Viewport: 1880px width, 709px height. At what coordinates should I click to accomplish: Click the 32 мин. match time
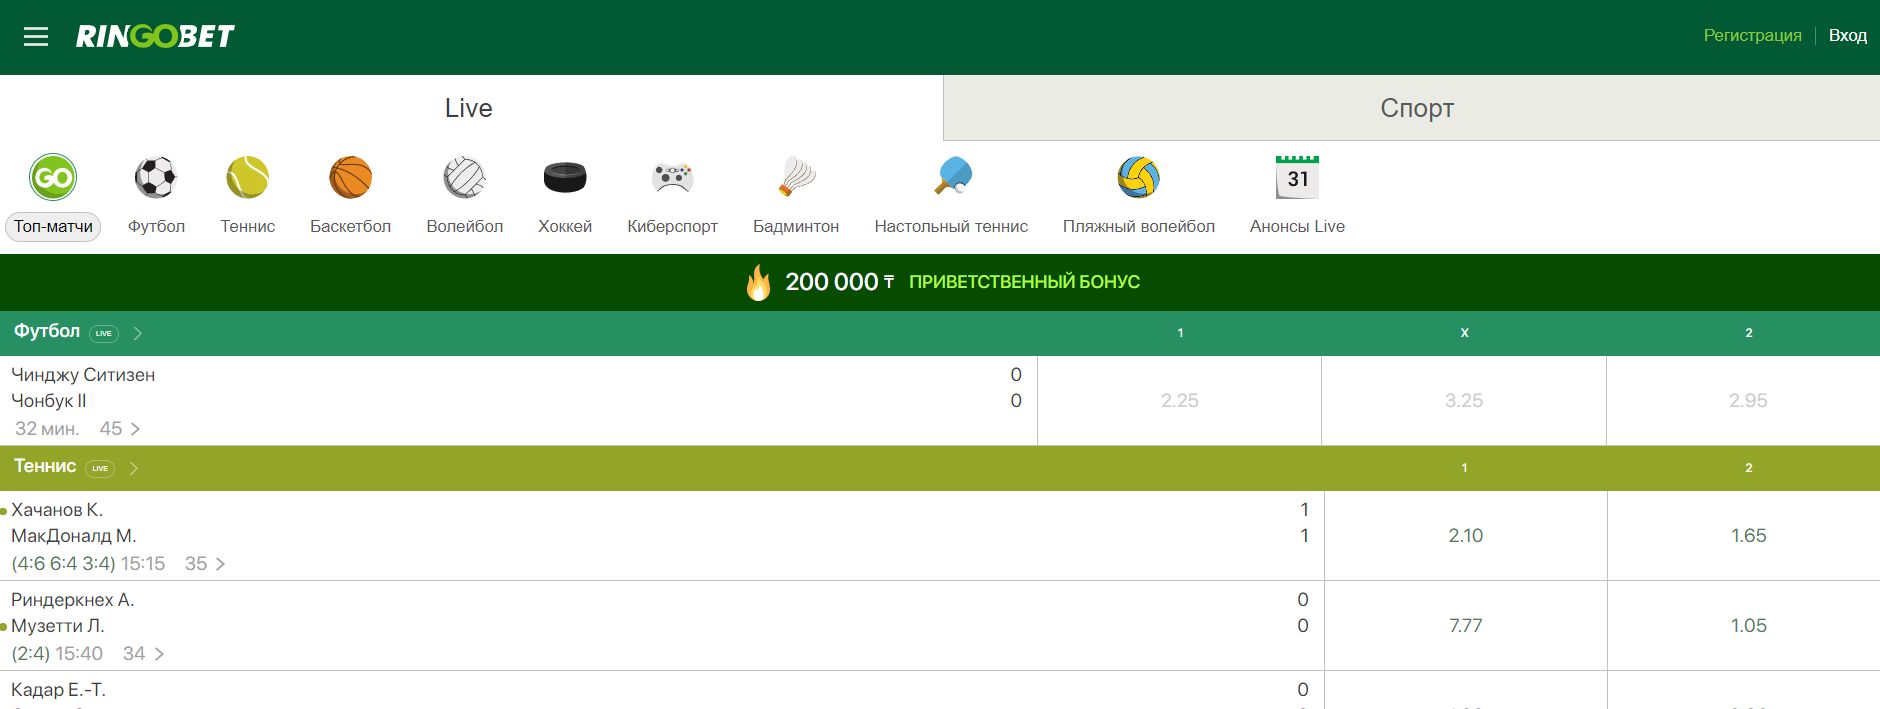47,429
